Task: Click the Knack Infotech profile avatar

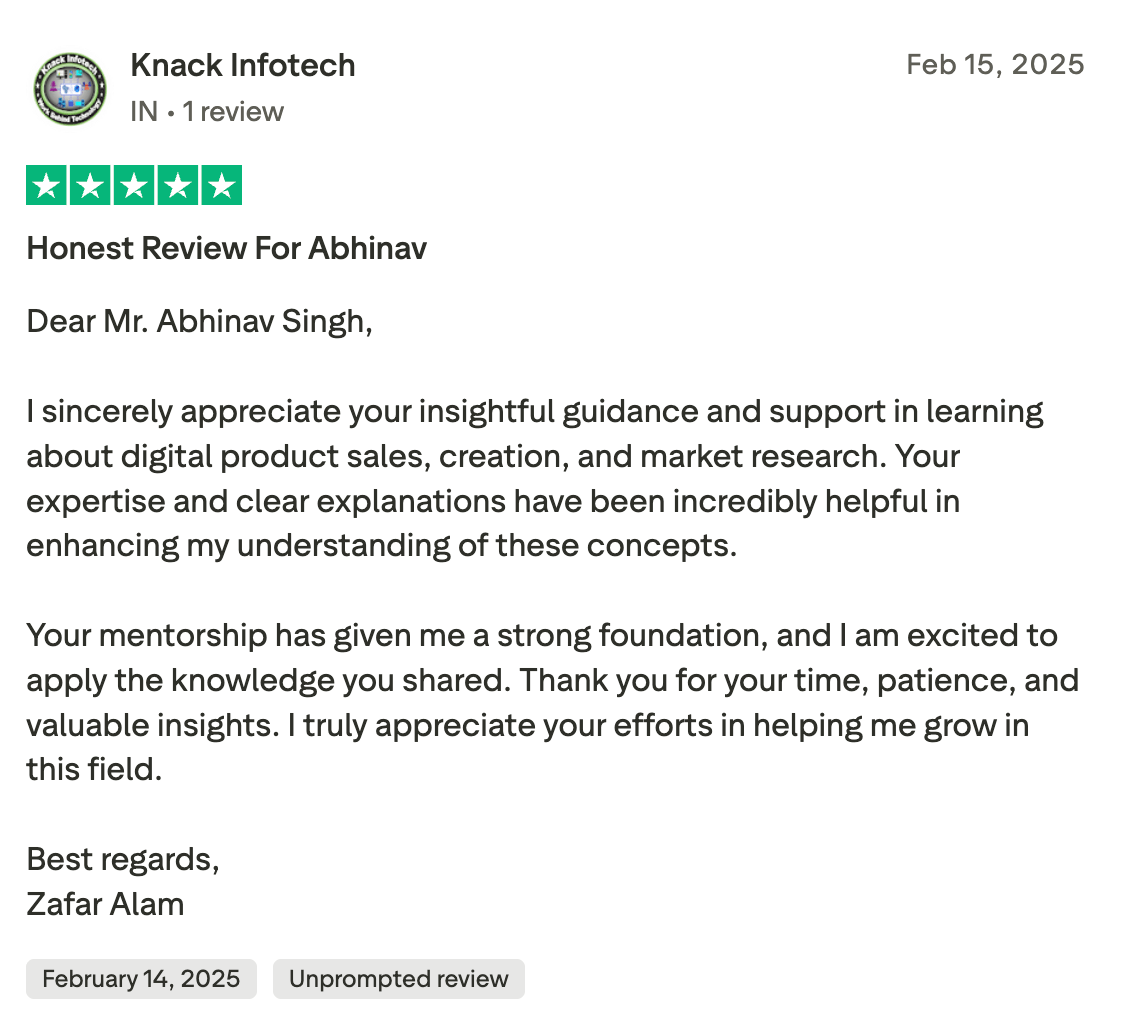Action: click(x=69, y=88)
